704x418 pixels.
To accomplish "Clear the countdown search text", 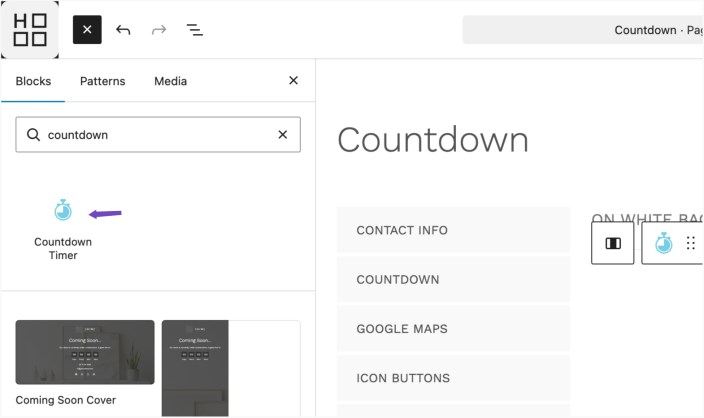I will pos(283,135).
